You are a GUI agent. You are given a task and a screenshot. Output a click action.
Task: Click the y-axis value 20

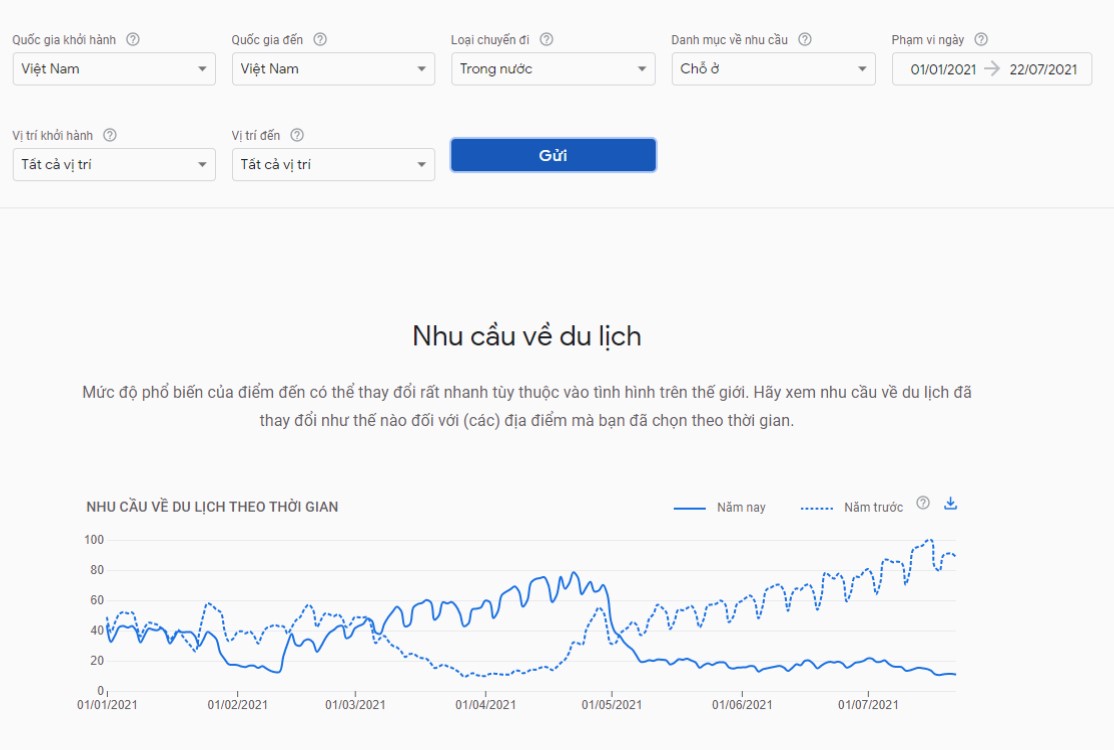click(x=97, y=661)
